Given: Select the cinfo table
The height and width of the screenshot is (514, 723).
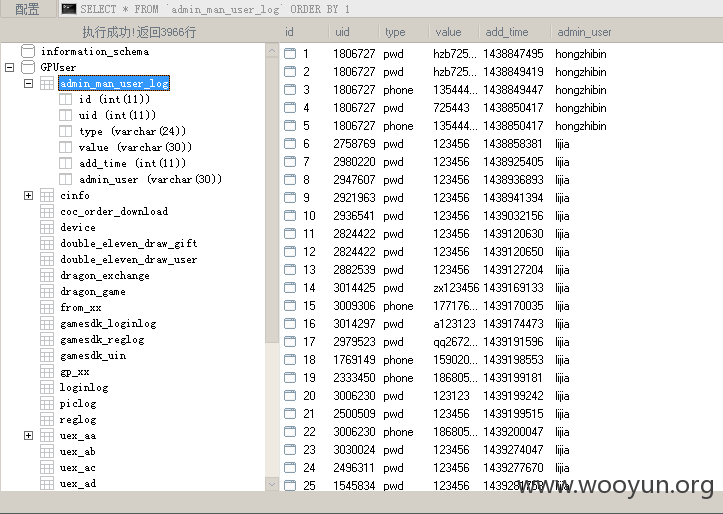Looking at the screenshot, I should click(75, 195).
